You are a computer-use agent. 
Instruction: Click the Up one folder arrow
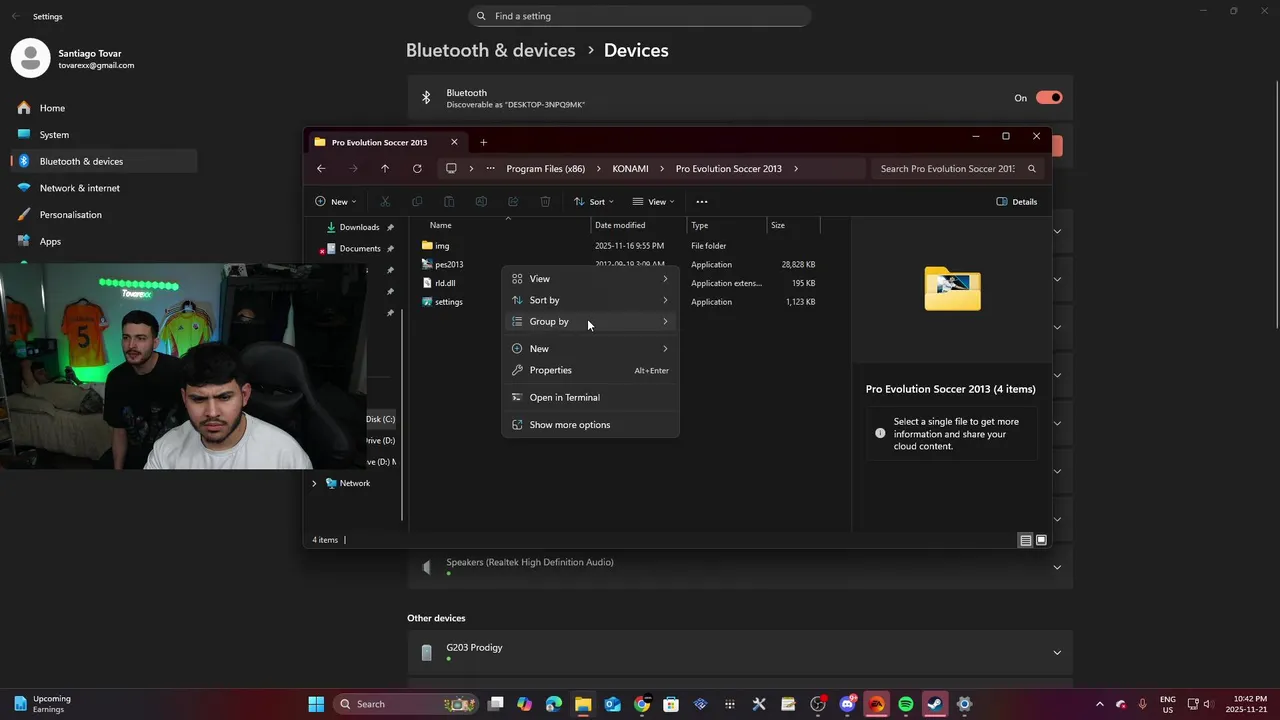[385, 169]
